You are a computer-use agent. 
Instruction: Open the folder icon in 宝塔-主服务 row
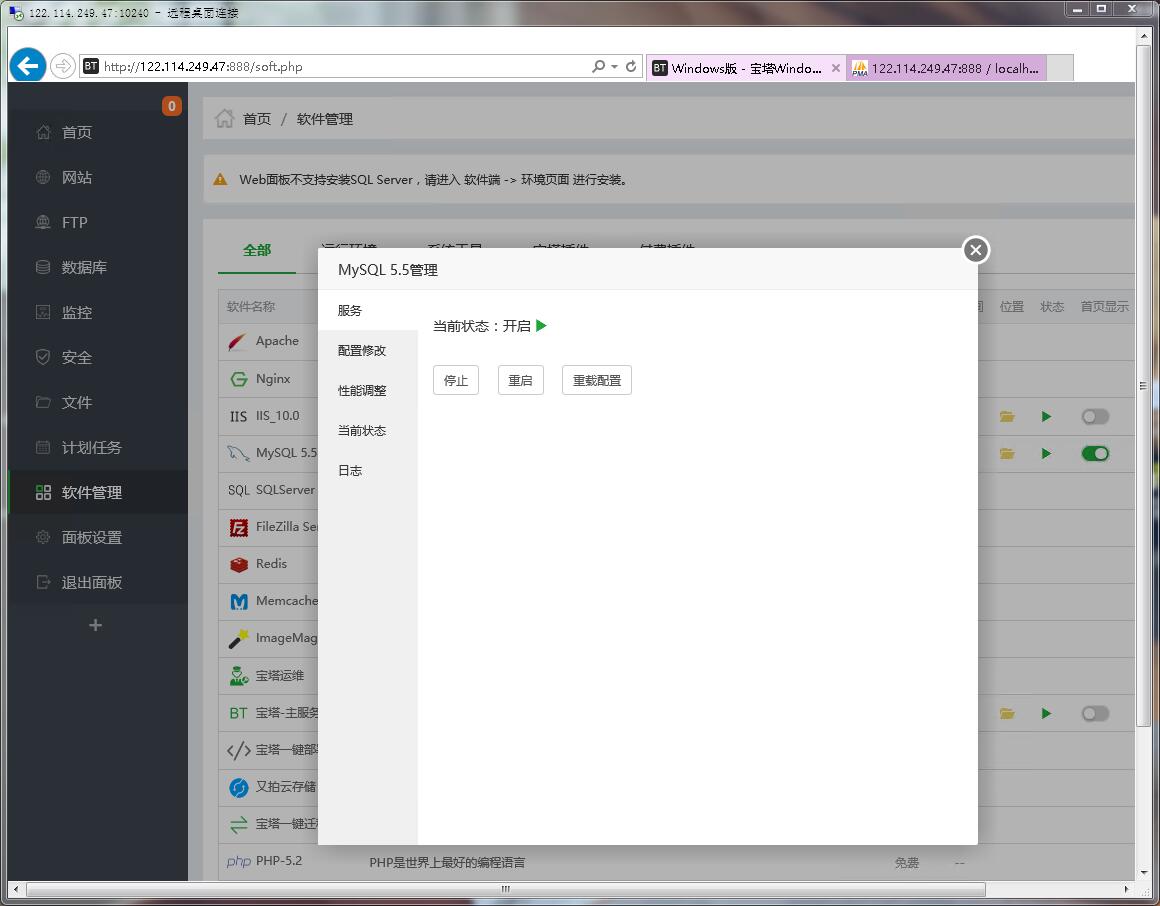pyautogui.click(x=1007, y=714)
